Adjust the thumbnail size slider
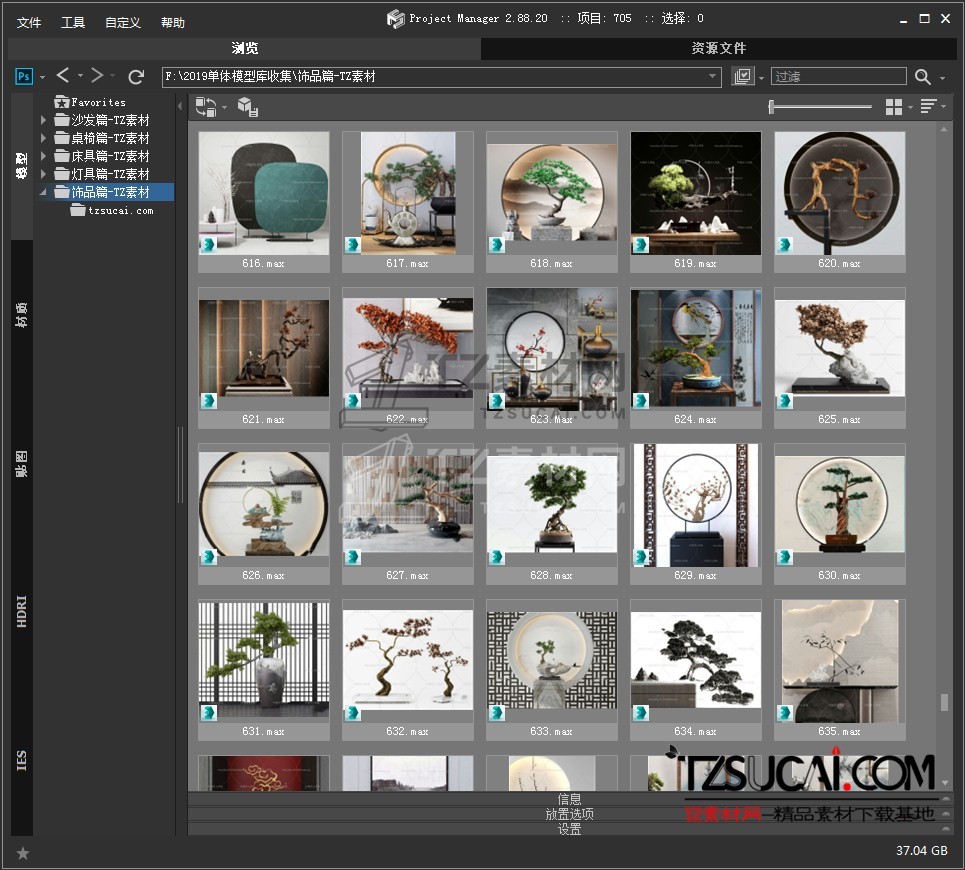This screenshot has width=965, height=870. click(772, 107)
